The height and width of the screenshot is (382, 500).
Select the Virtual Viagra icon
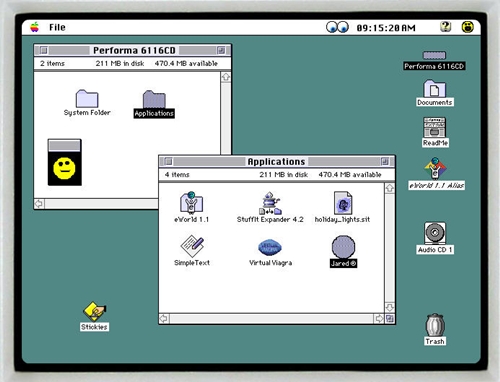[x=270, y=247]
